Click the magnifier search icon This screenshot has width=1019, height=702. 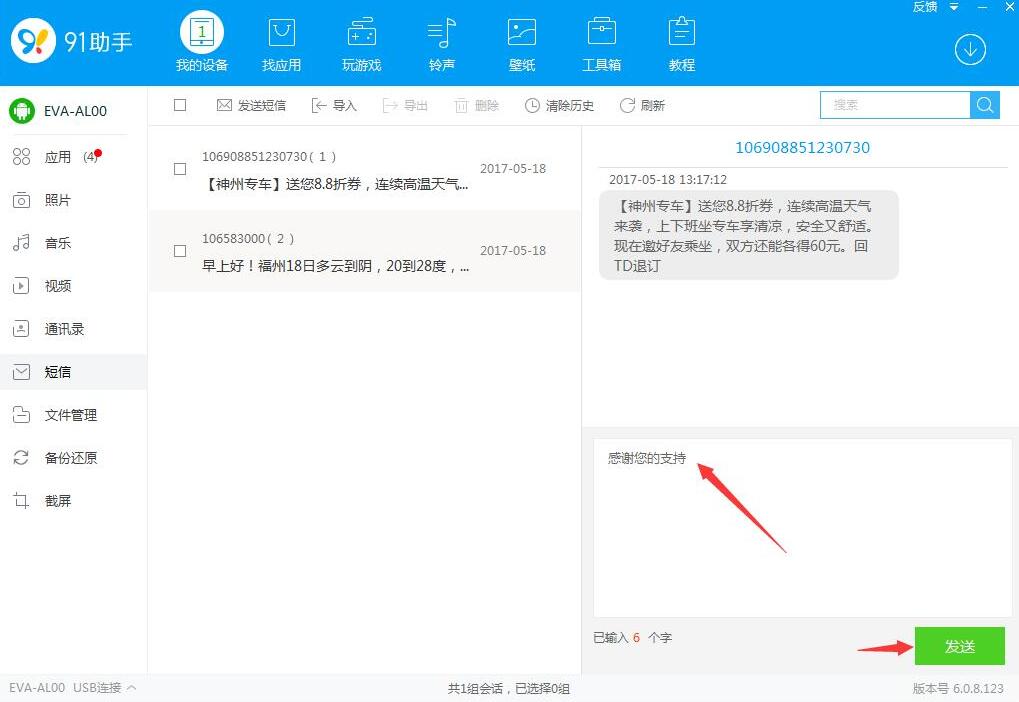click(984, 105)
